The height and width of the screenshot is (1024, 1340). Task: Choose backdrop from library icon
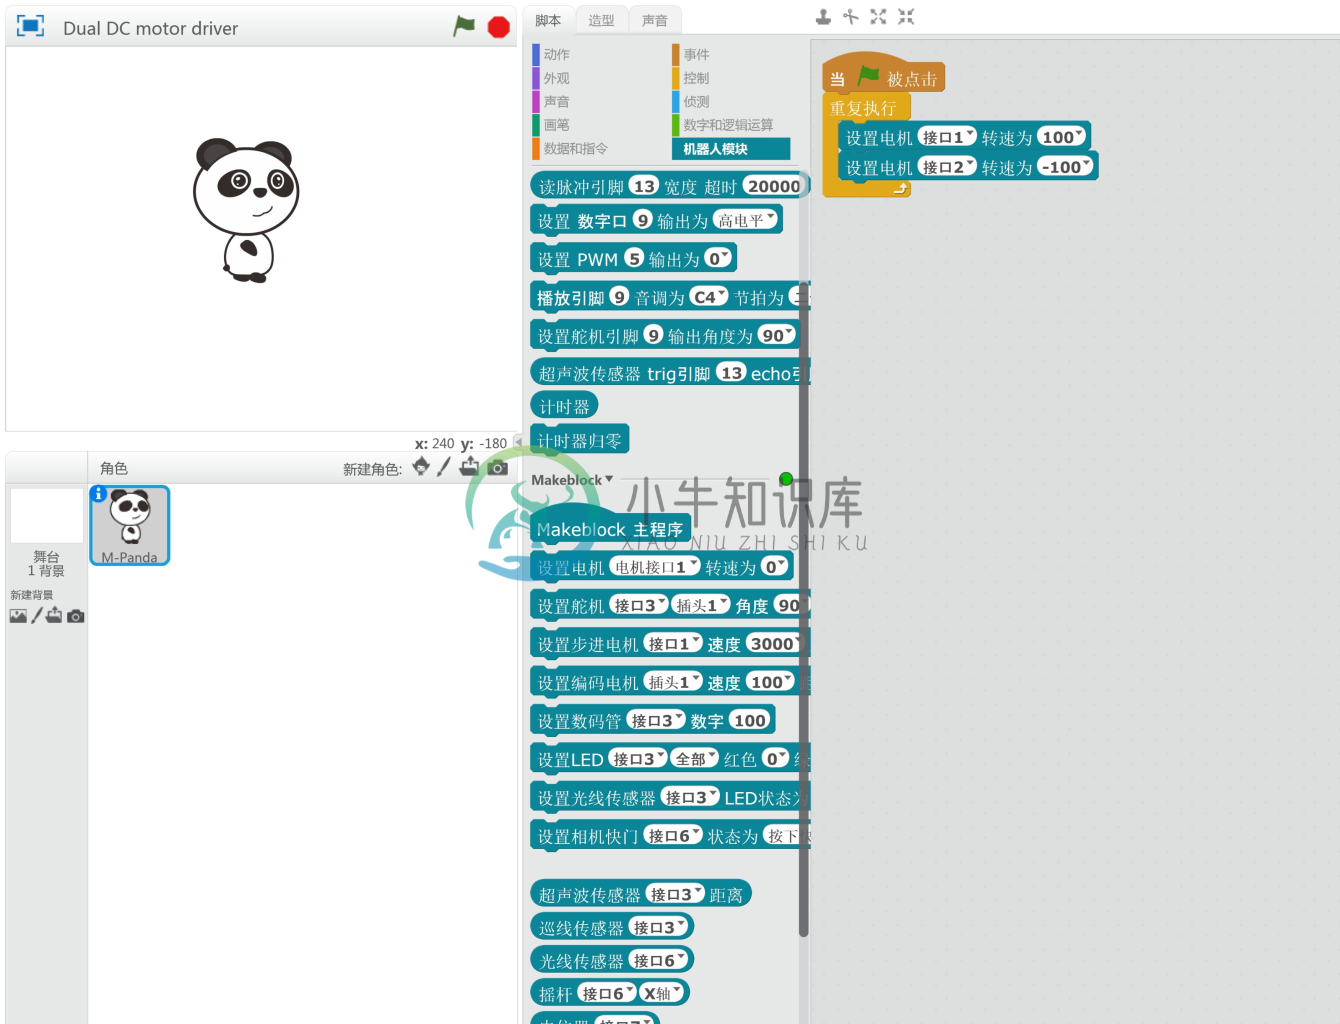click(x=18, y=616)
